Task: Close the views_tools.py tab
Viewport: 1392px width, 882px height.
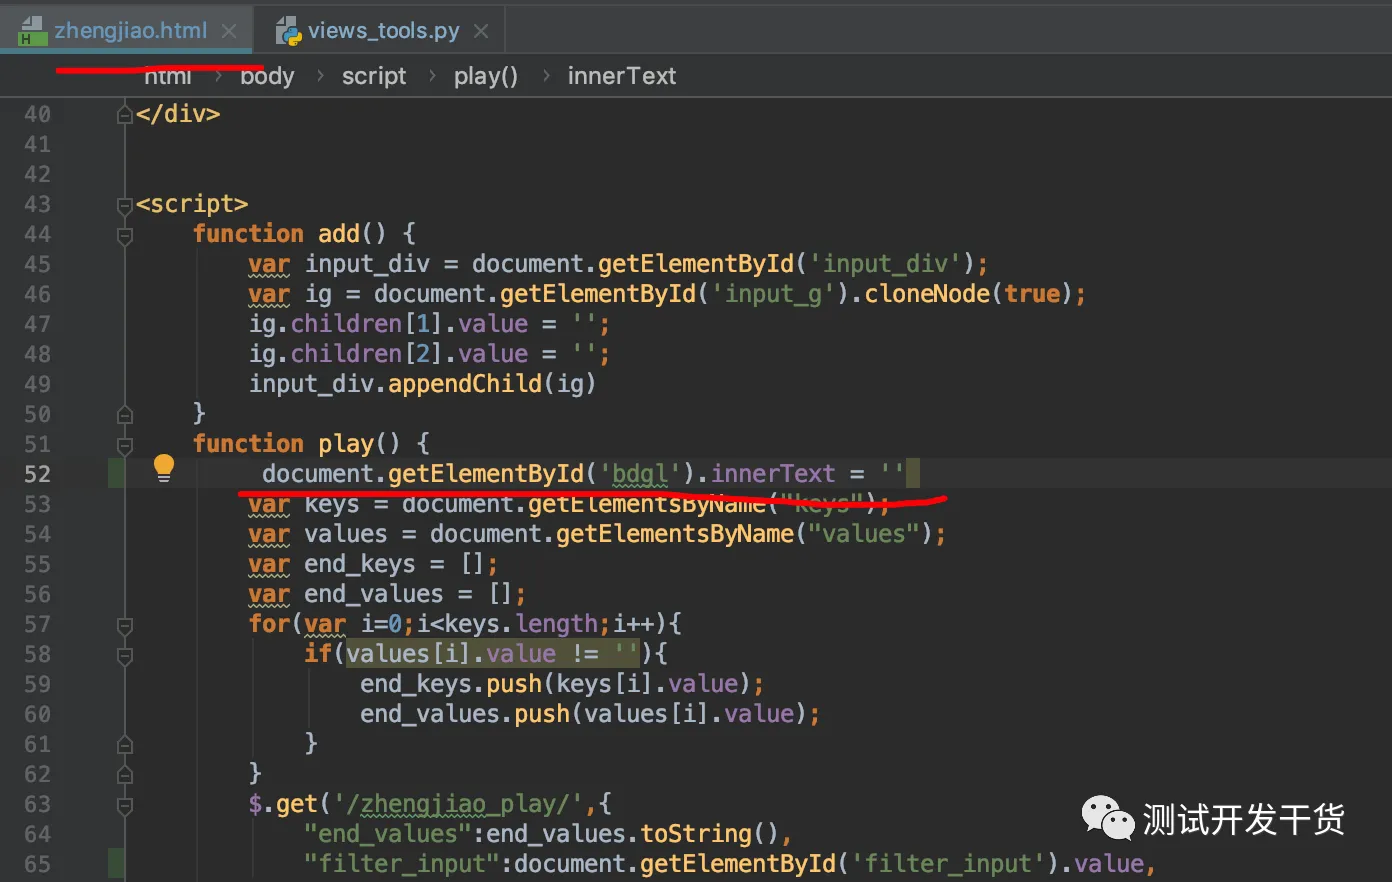Action: coord(481,31)
